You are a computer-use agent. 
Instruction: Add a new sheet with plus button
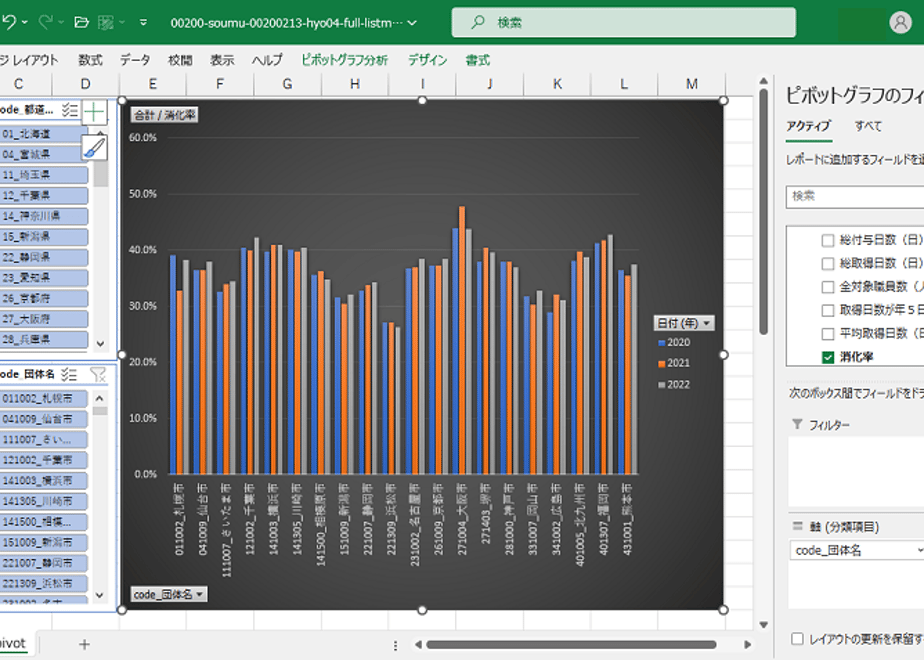(84, 645)
